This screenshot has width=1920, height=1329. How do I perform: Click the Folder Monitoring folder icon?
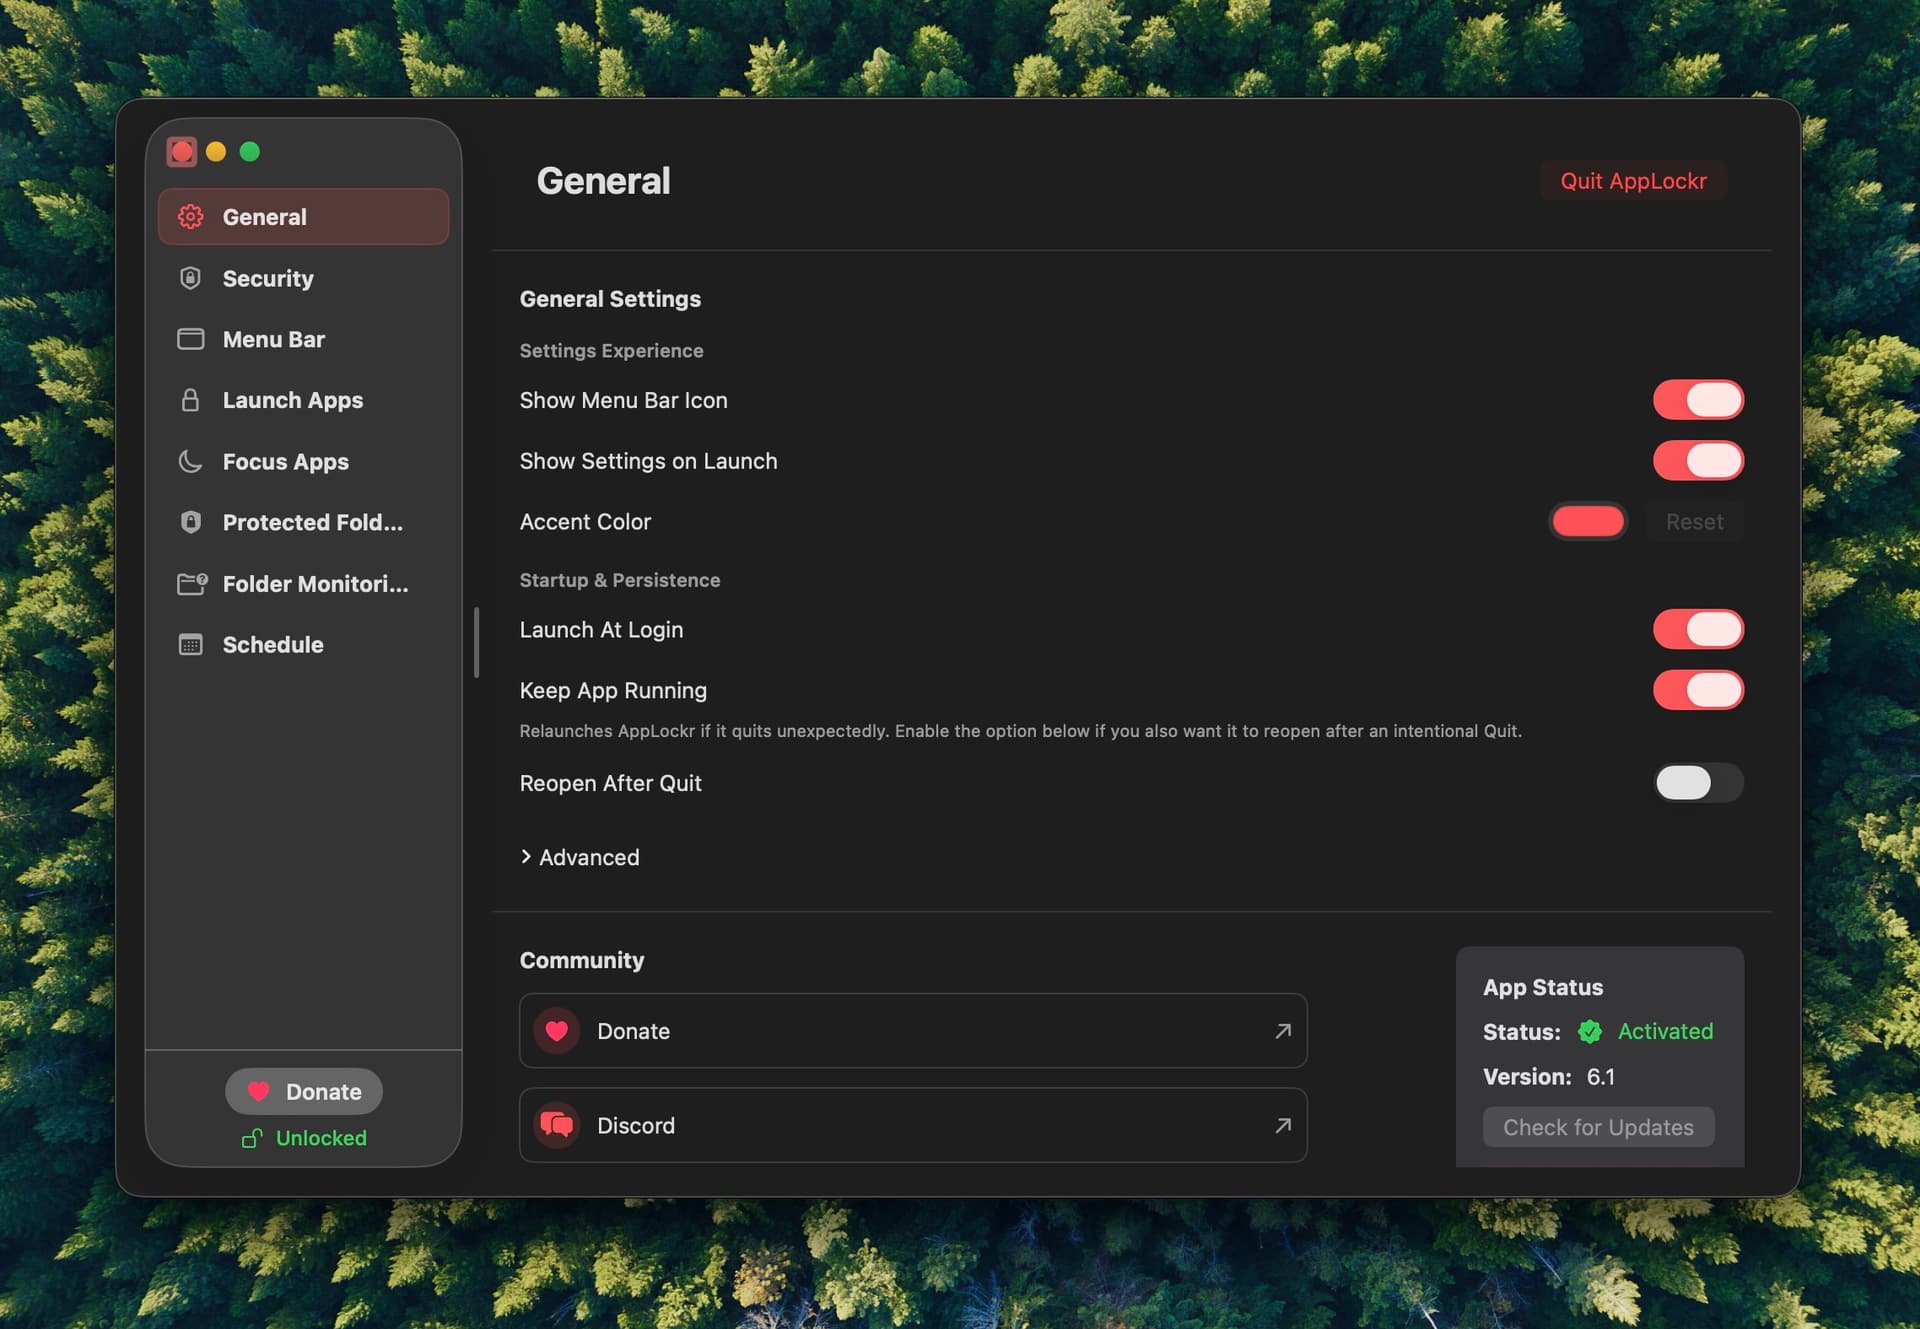(x=192, y=583)
